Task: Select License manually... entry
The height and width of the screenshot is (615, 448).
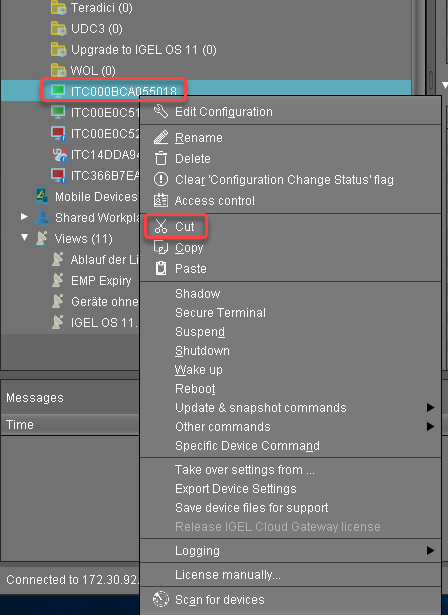Action: pos(228,575)
